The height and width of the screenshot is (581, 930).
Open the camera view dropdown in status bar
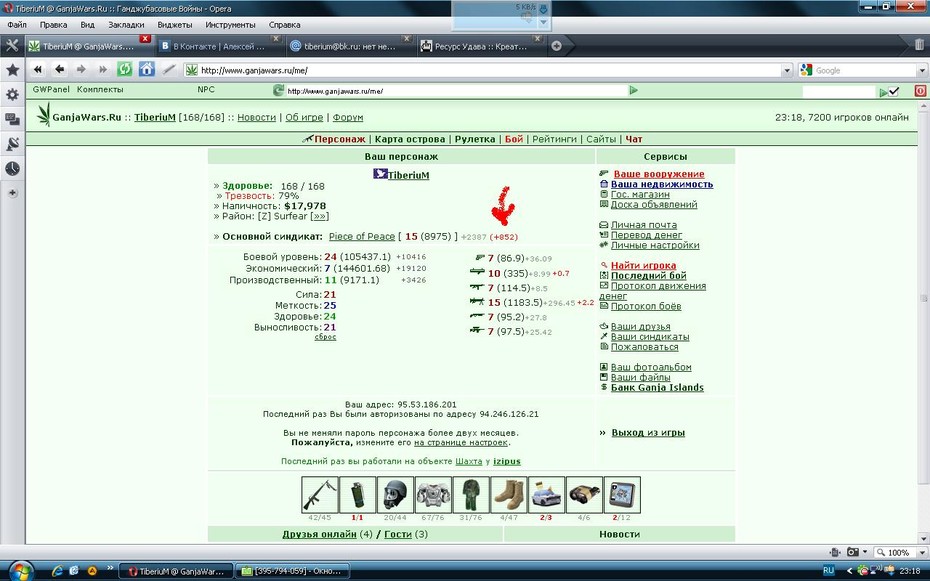(865, 552)
